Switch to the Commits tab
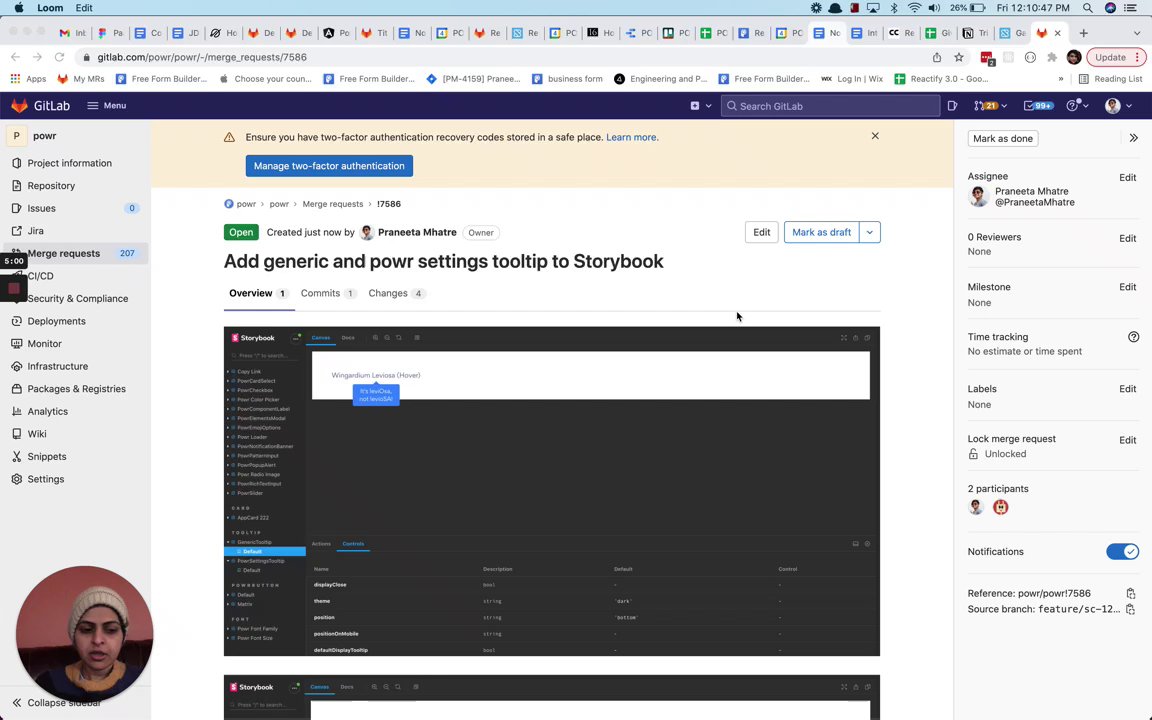This screenshot has height=720, width=1152. pyautogui.click(x=328, y=293)
